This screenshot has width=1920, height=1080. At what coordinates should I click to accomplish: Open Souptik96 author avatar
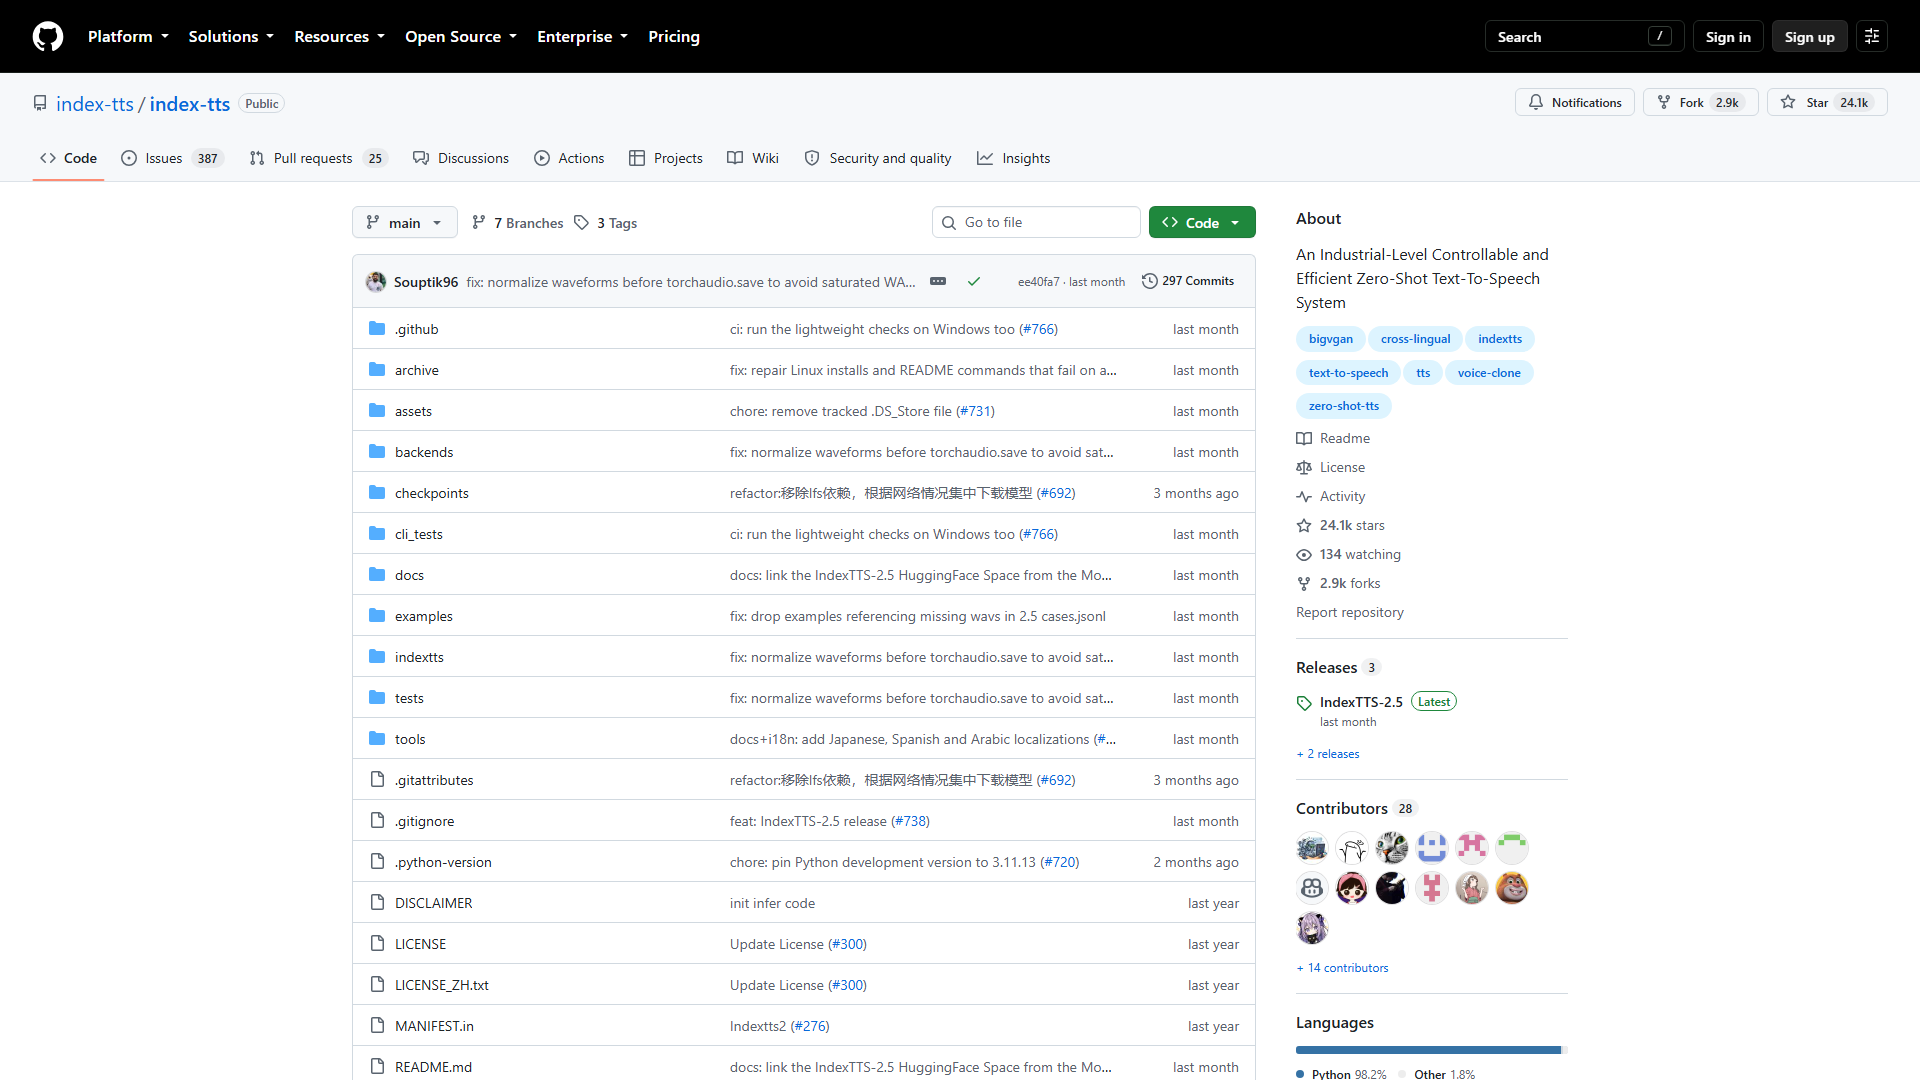pyautogui.click(x=376, y=282)
